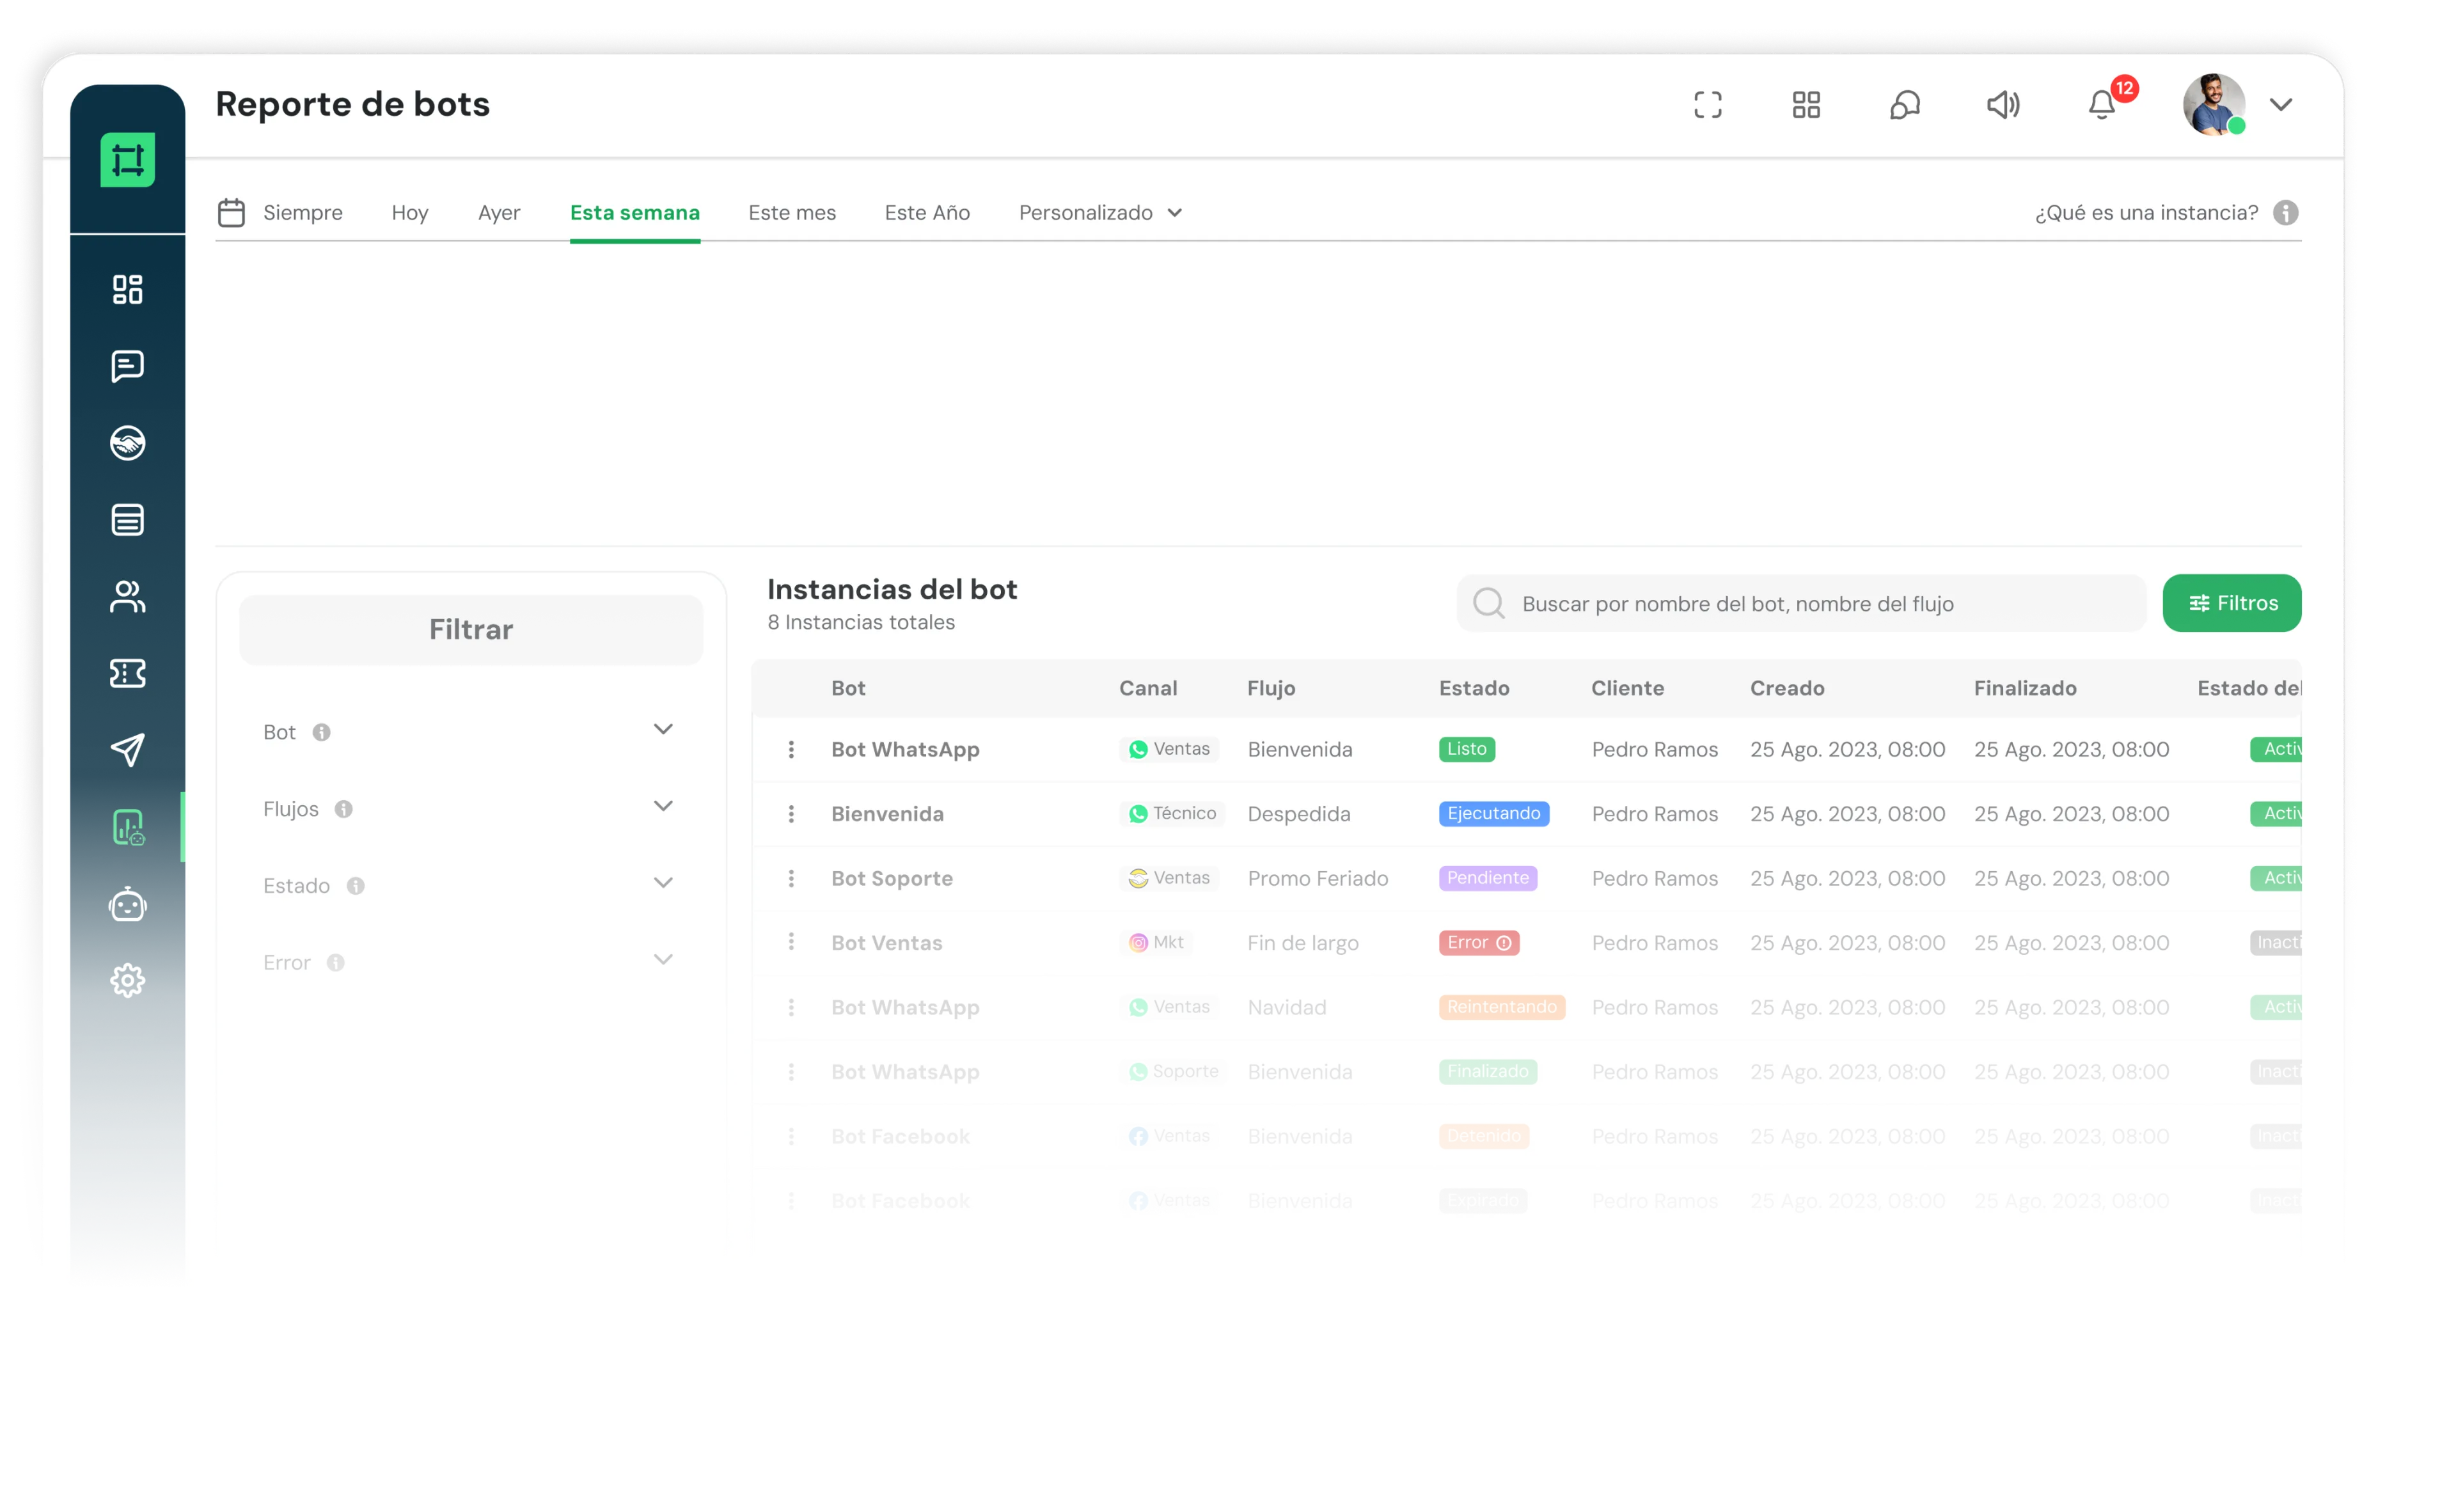Click the user profile avatar
The width and height of the screenshot is (2456, 1512).
2214,104
